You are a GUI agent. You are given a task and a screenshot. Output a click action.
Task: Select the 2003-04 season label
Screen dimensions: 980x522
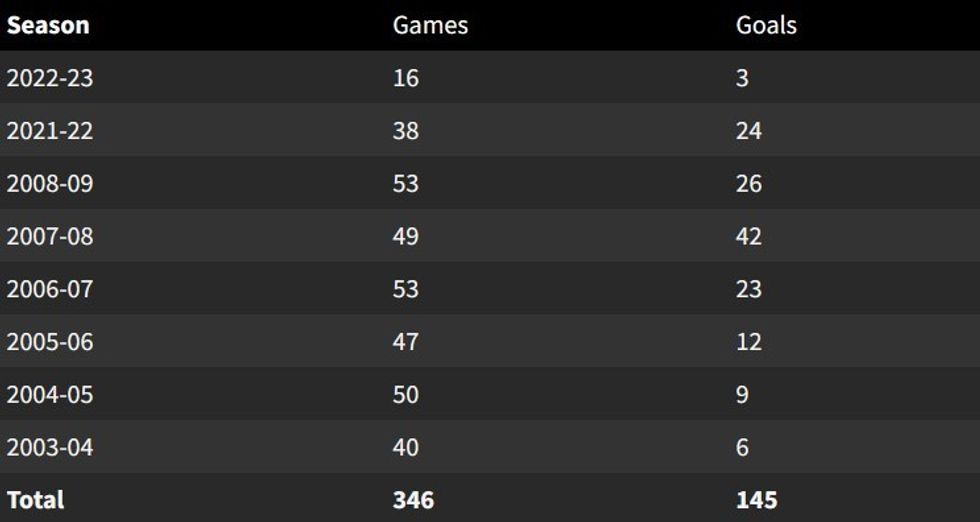50,447
